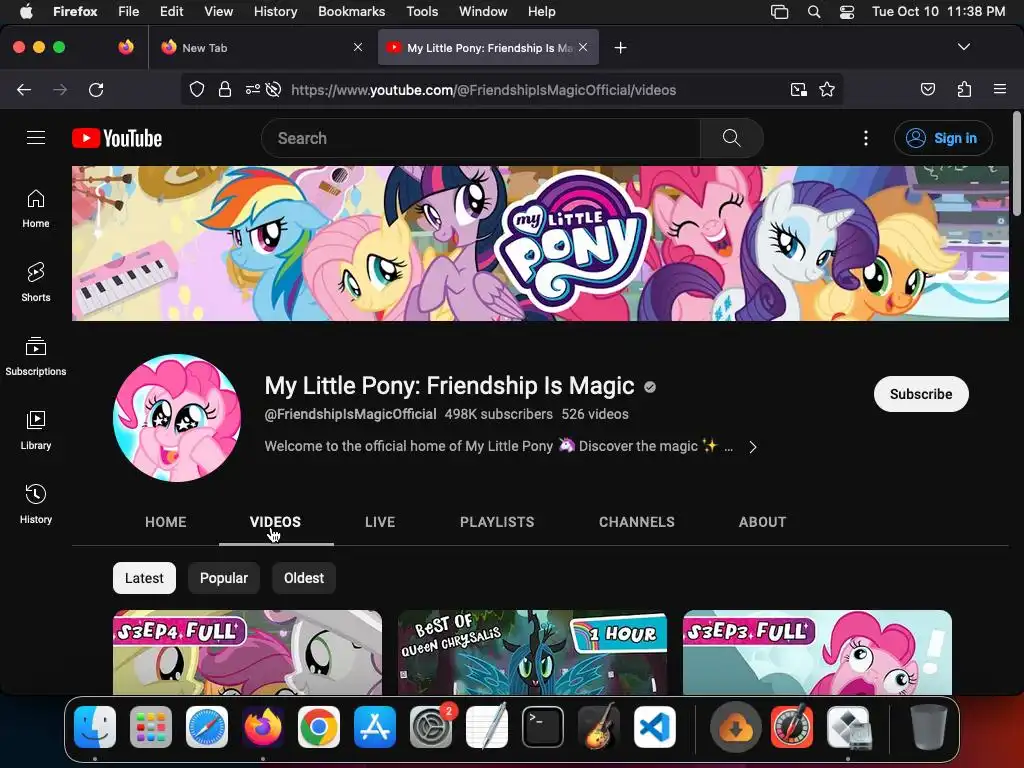Switch to the New Tab browser tab
Image resolution: width=1024 pixels, height=768 pixels.
click(x=261, y=47)
